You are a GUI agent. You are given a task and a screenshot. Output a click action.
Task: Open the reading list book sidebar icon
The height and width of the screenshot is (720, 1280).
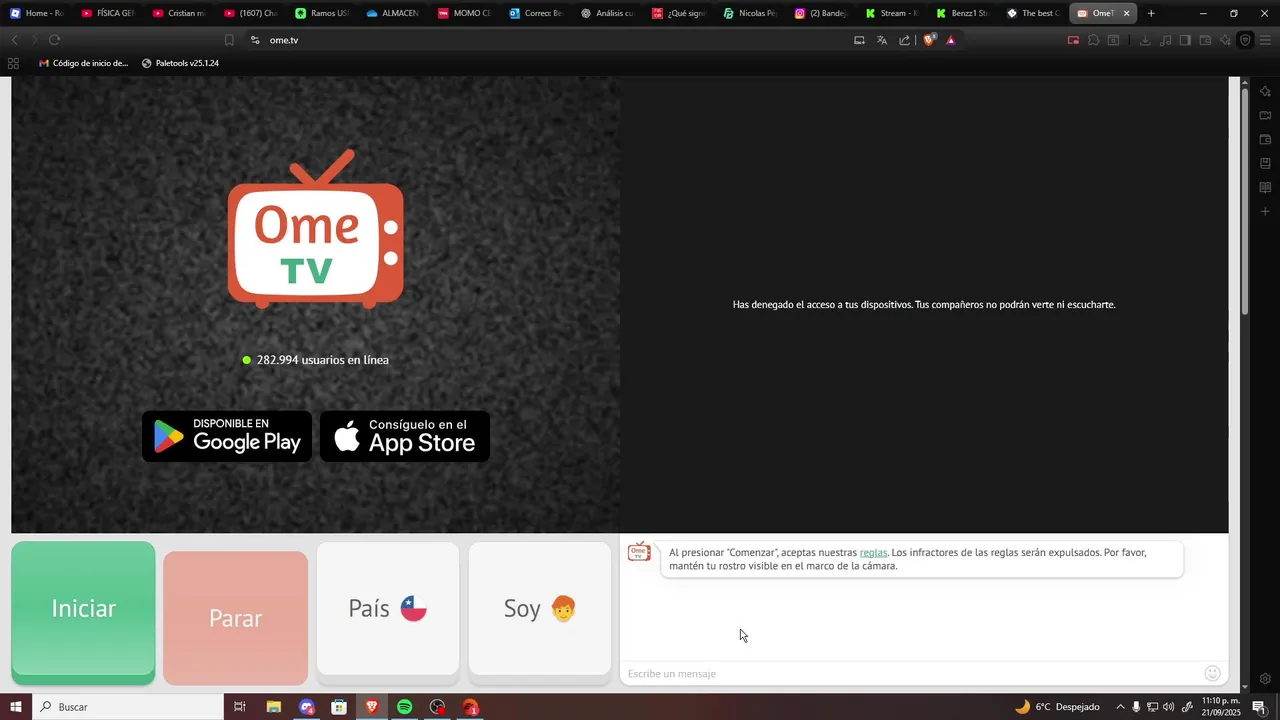click(1265, 187)
